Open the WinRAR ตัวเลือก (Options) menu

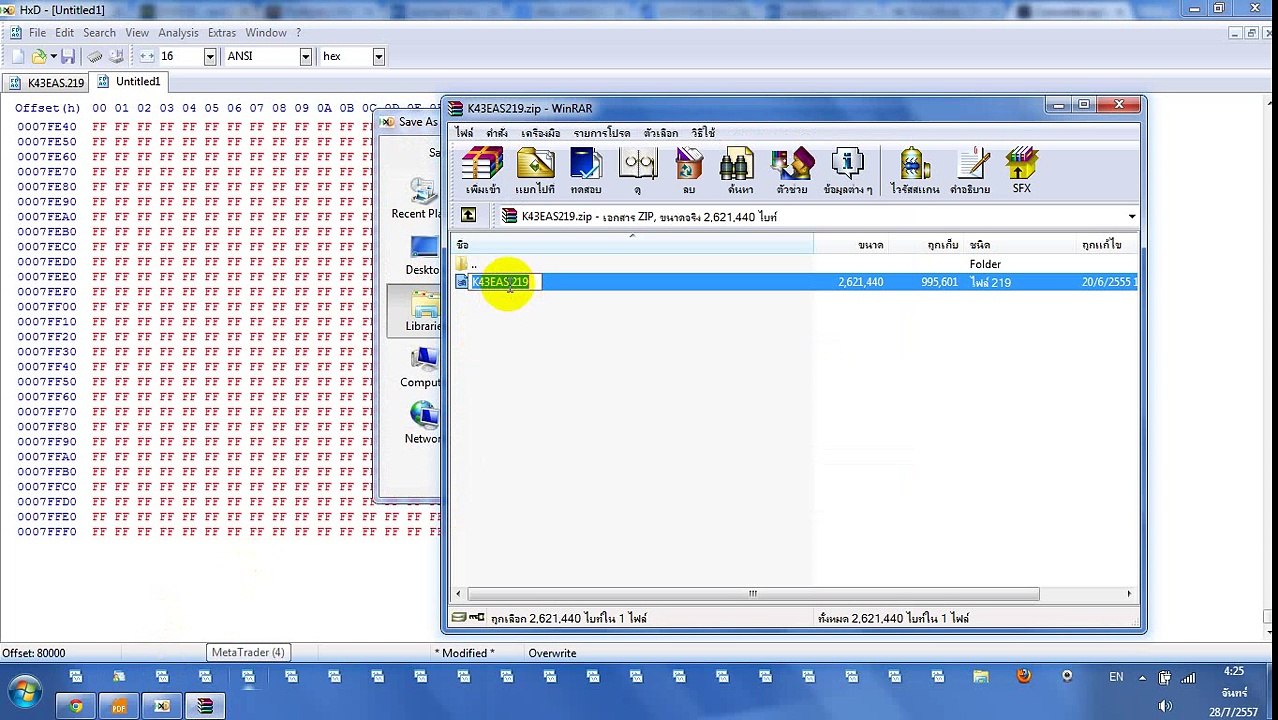(x=661, y=133)
